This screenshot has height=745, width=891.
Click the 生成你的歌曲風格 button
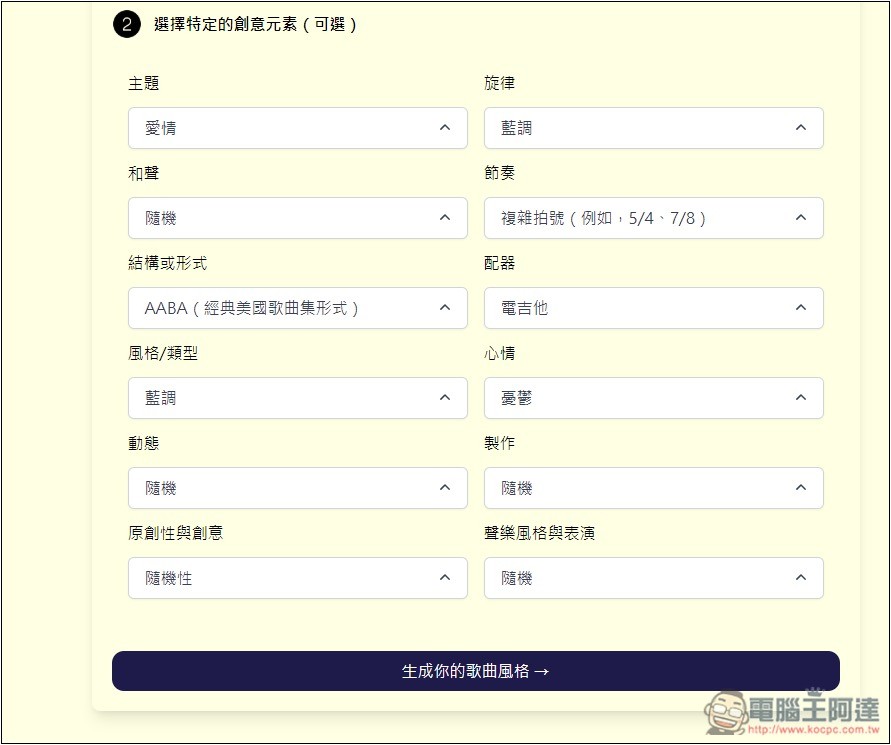tap(475, 671)
